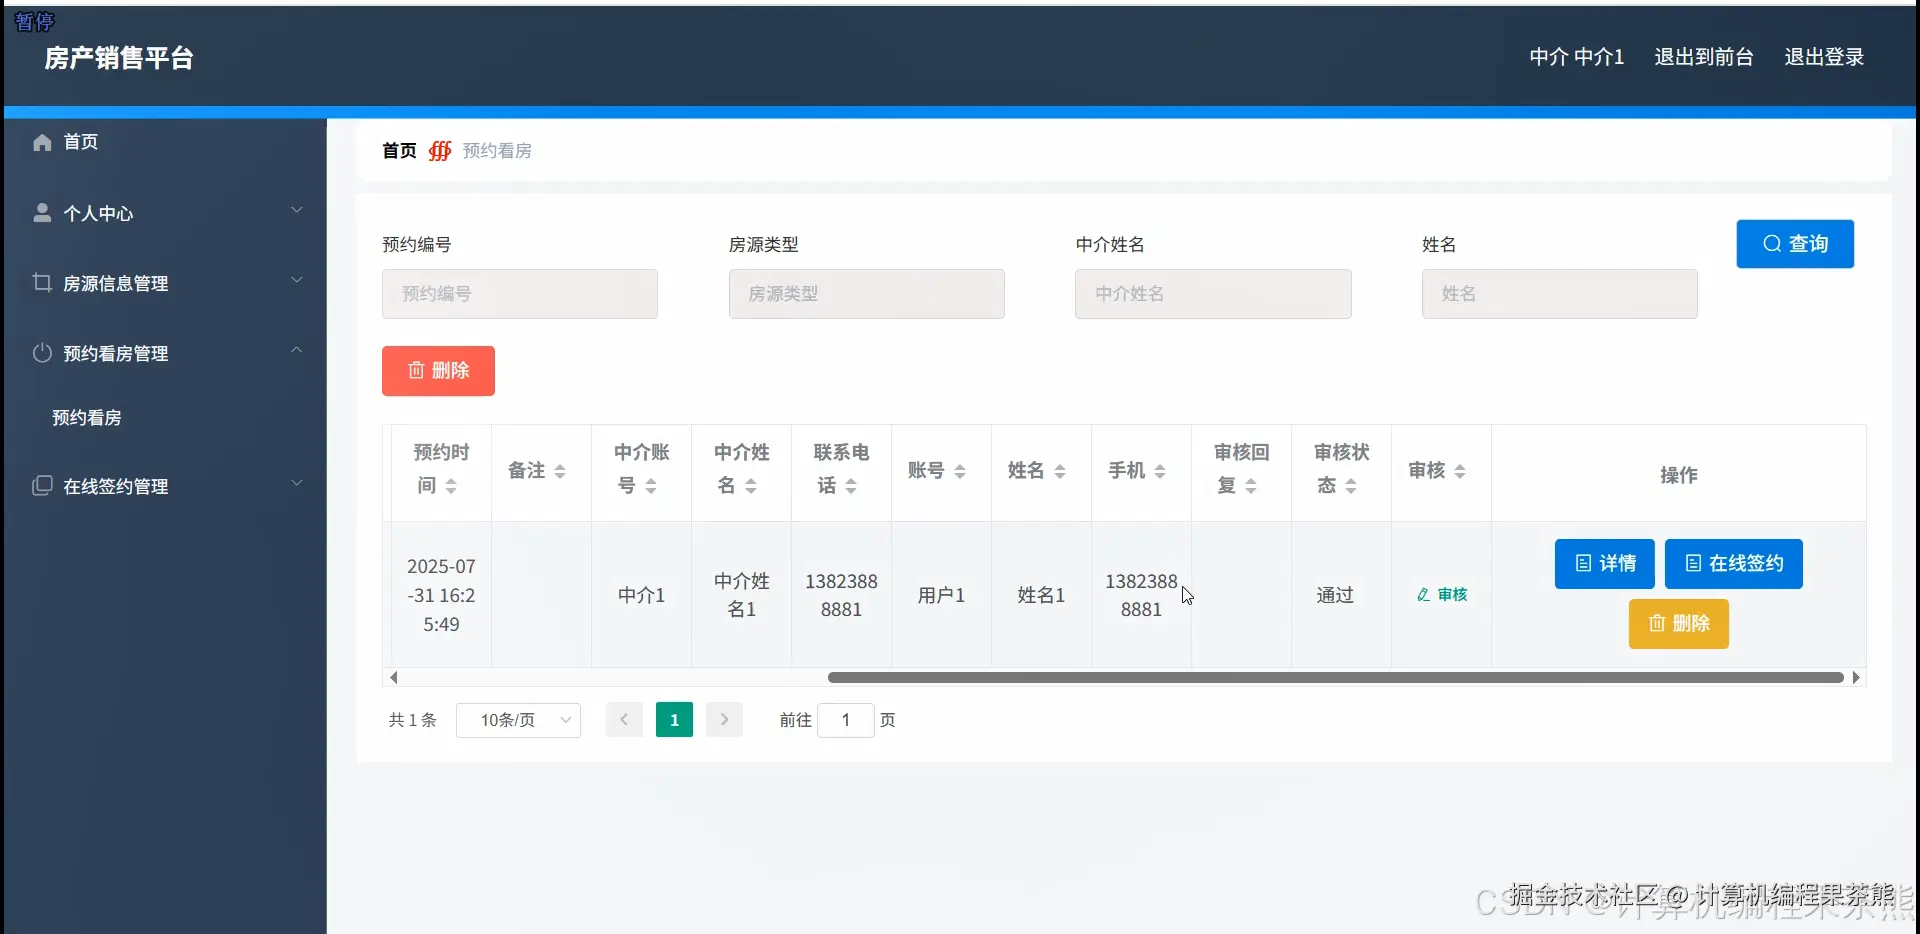This screenshot has height=934, width=1920.
Task: Sort the 预约时间 column with its arrows
Action: 451,486
